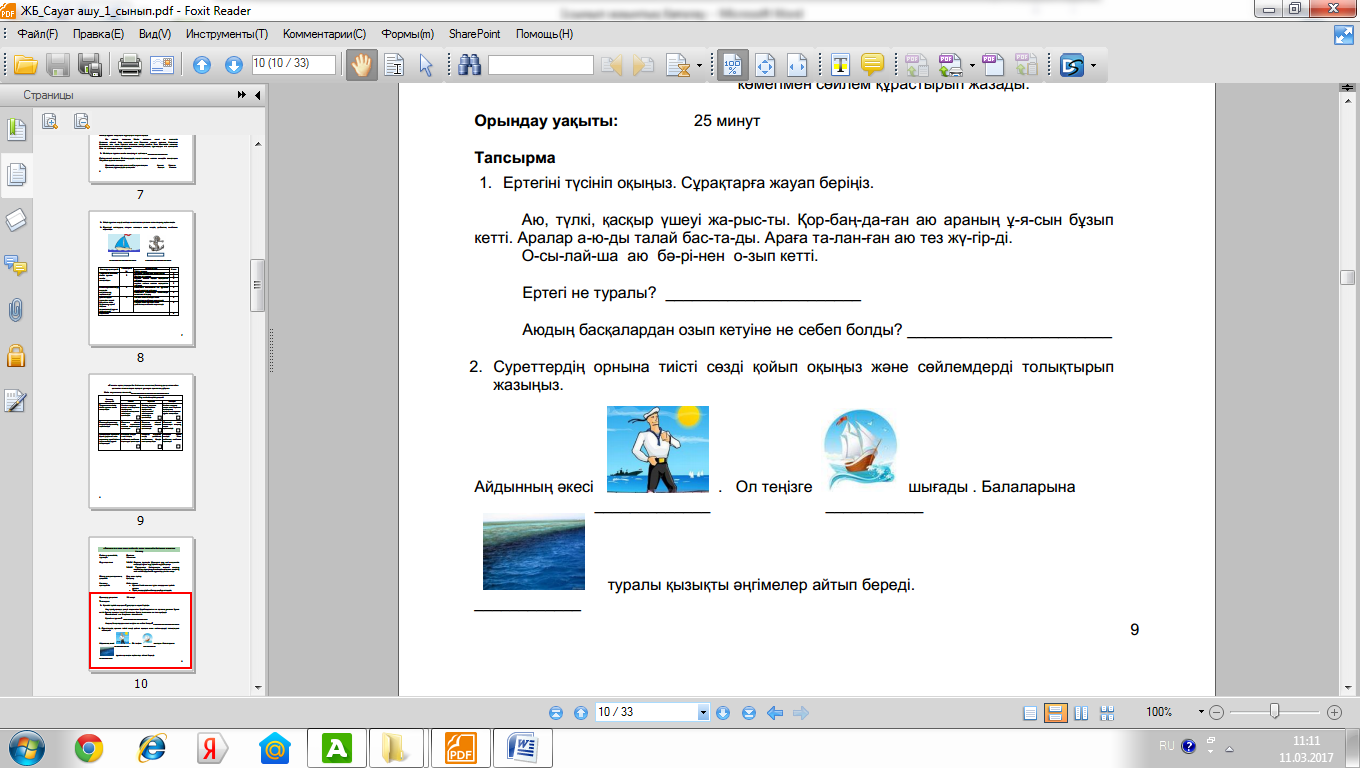Click the Save As double-disk icon
Image resolution: width=1360 pixels, height=768 pixels.
tap(90, 66)
